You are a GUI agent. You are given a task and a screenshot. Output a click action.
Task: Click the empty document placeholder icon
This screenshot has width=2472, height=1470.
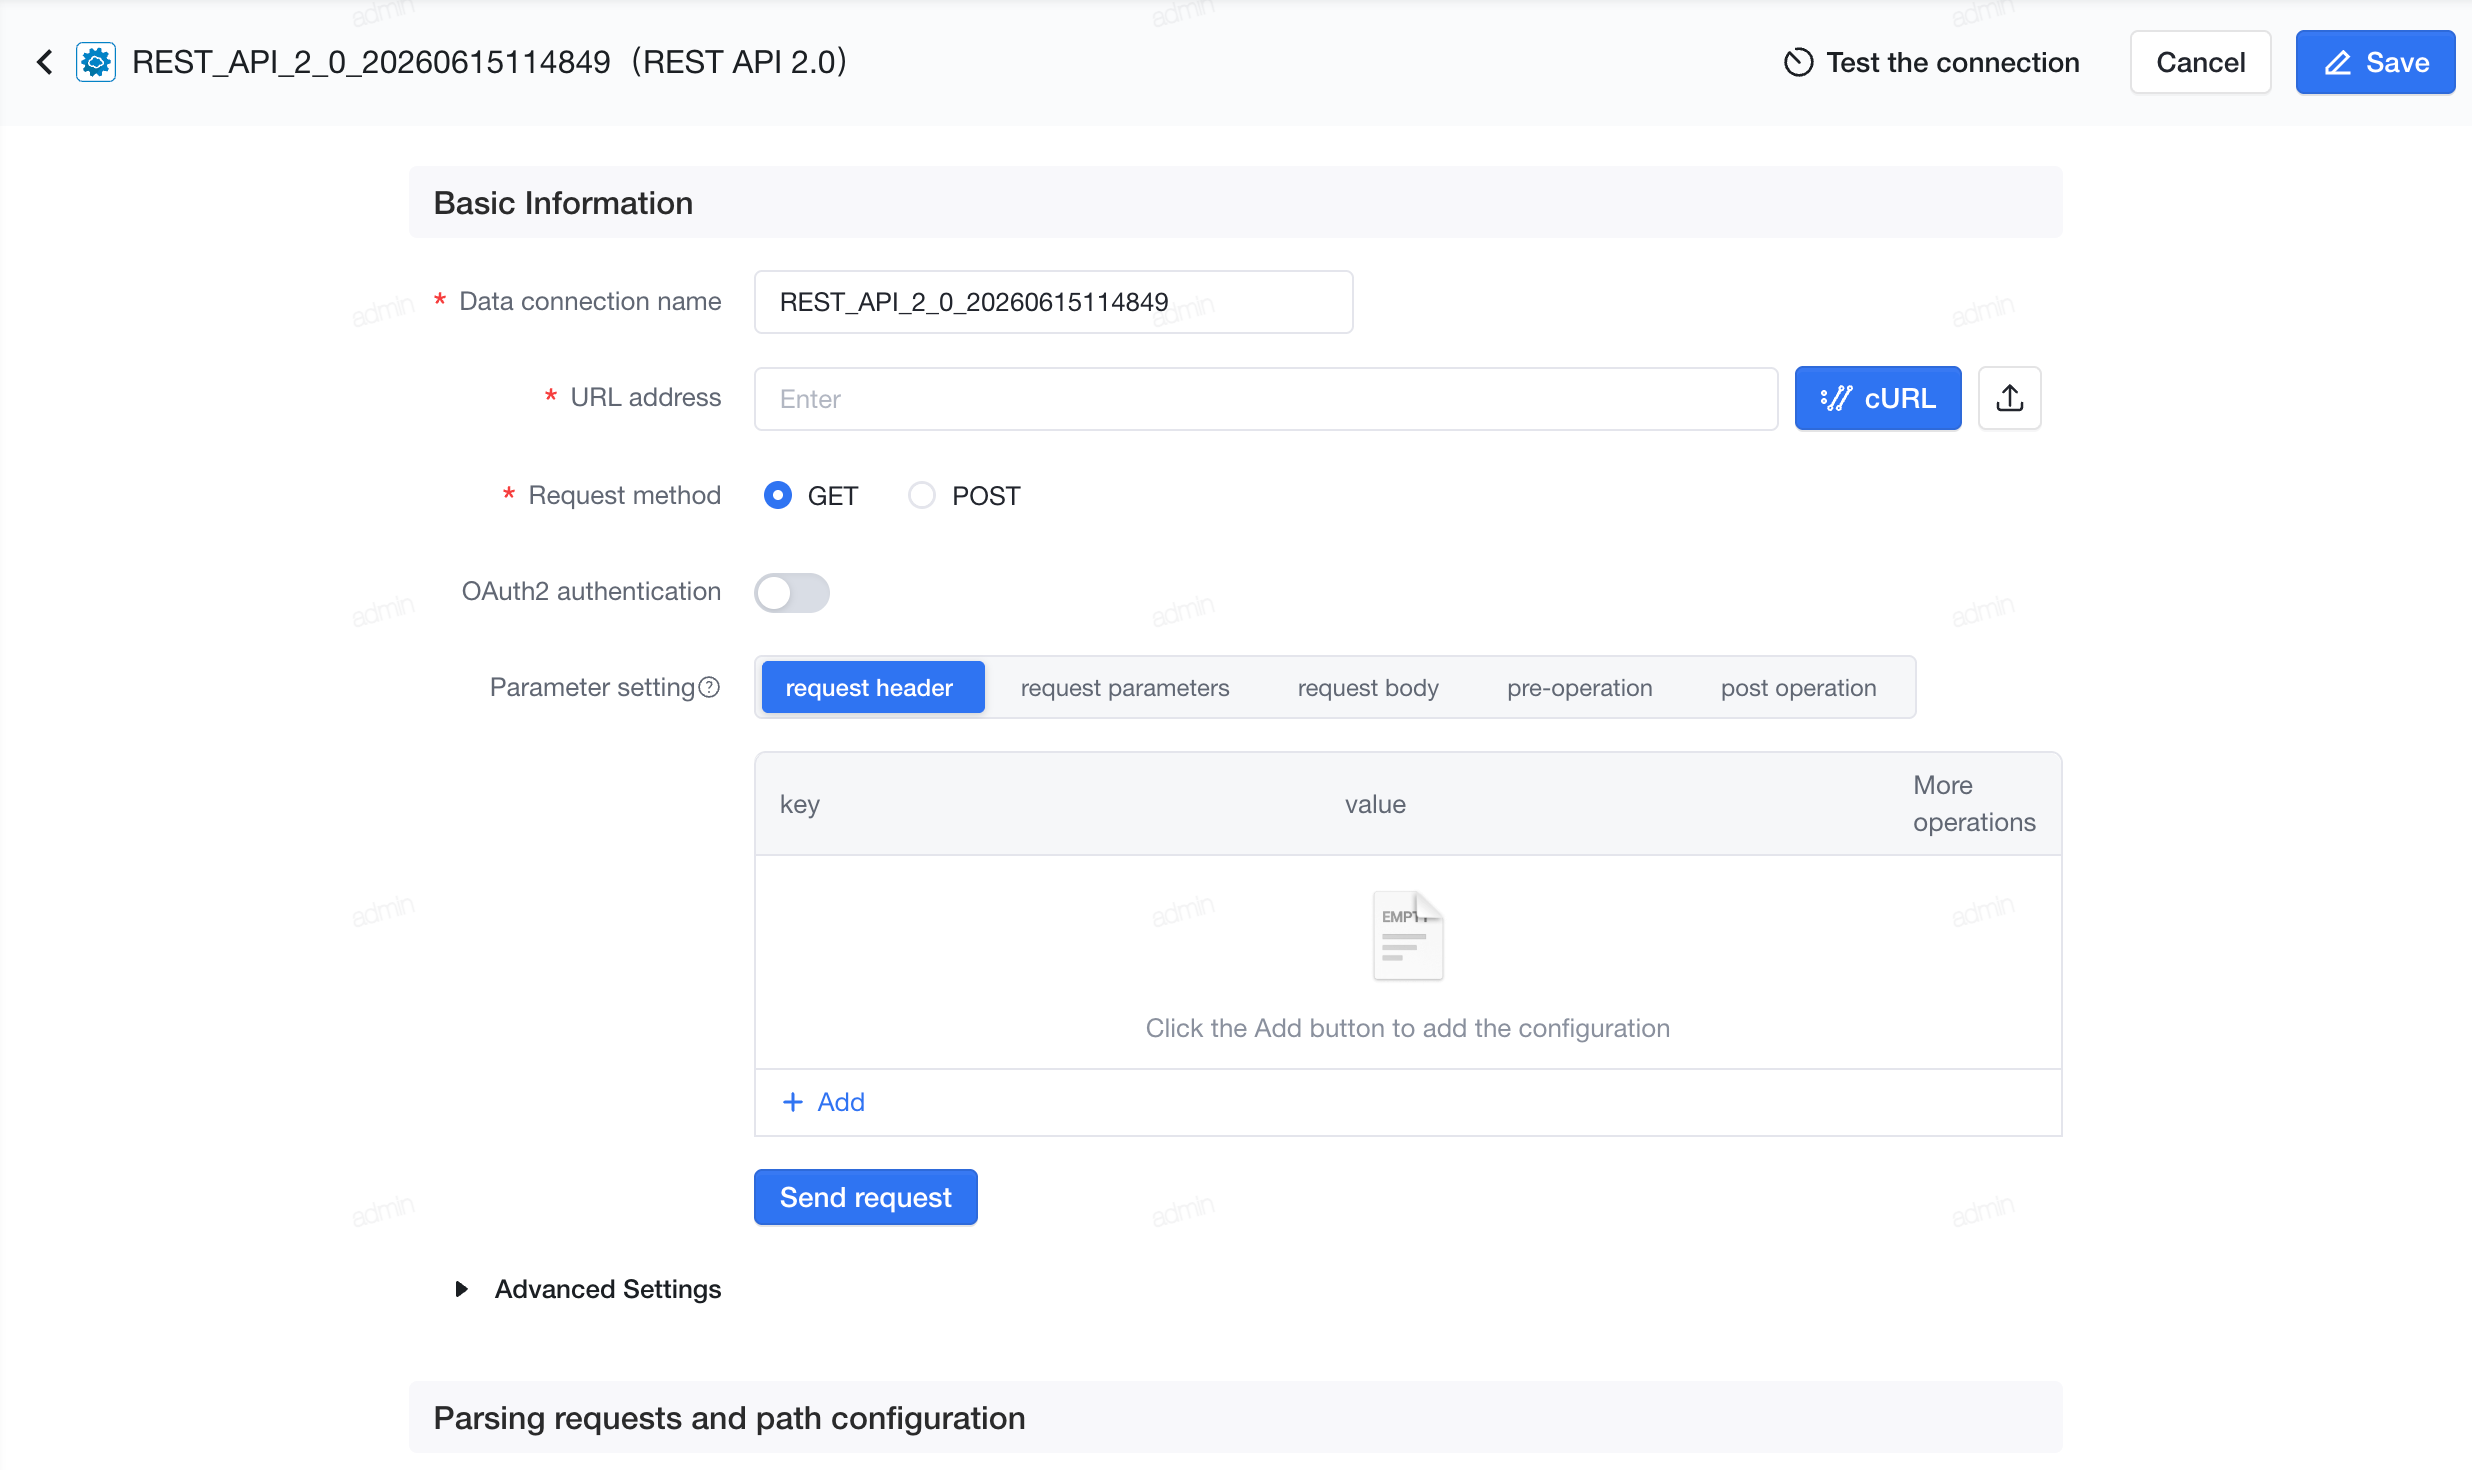tap(1407, 935)
